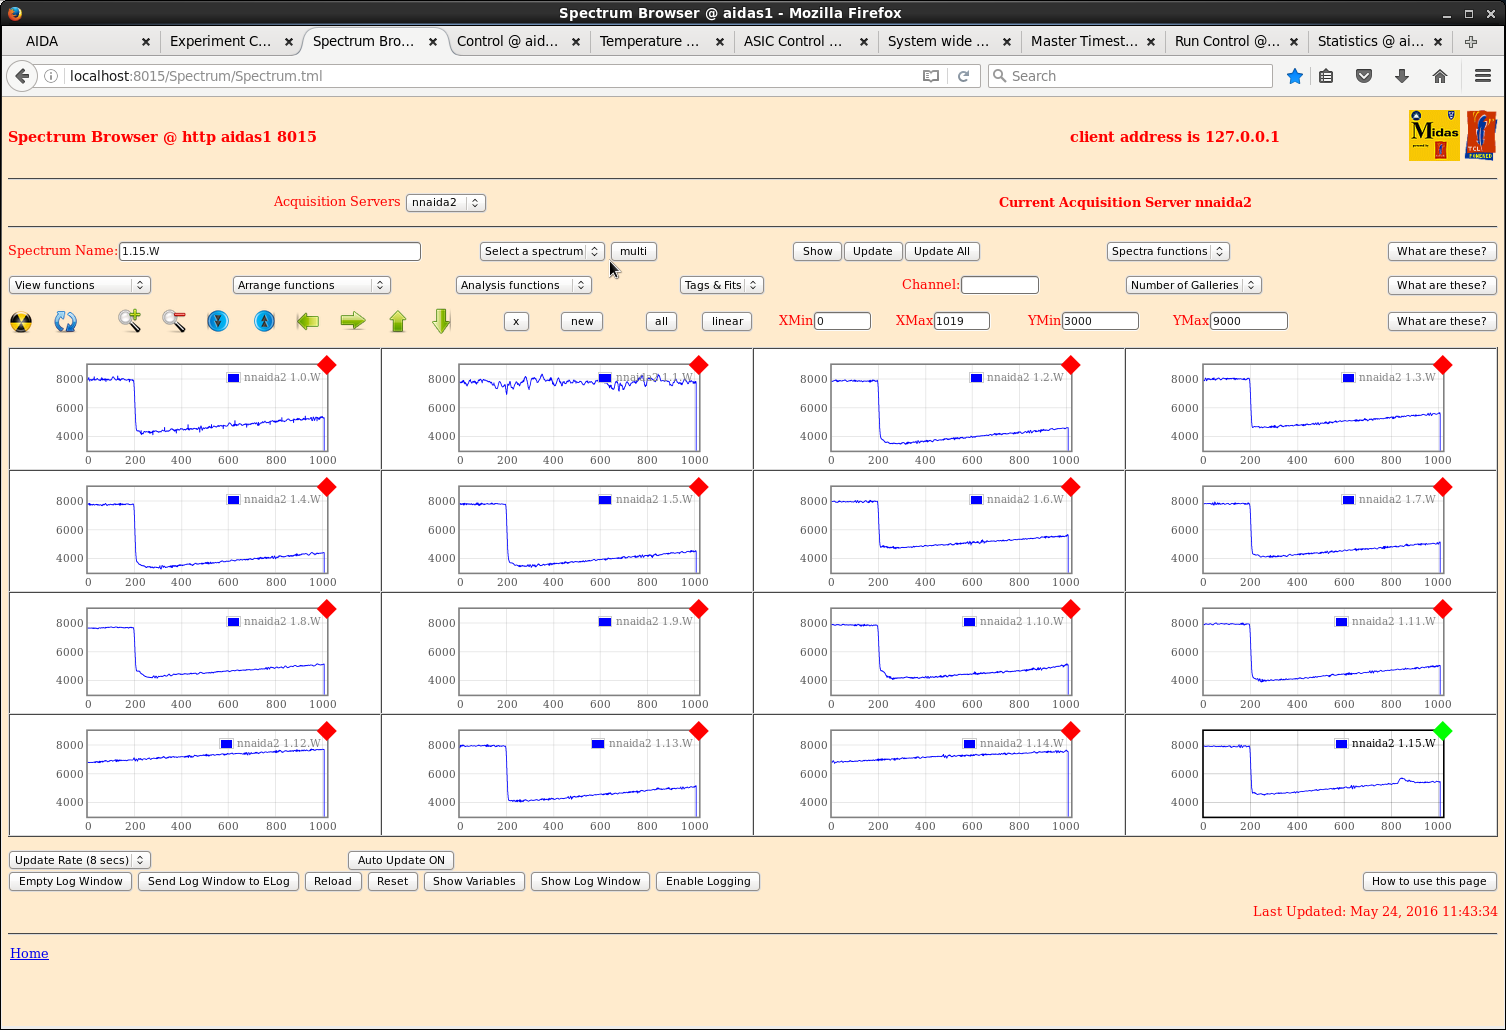Click the green right arrow icon
The width and height of the screenshot is (1506, 1030).
point(353,321)
